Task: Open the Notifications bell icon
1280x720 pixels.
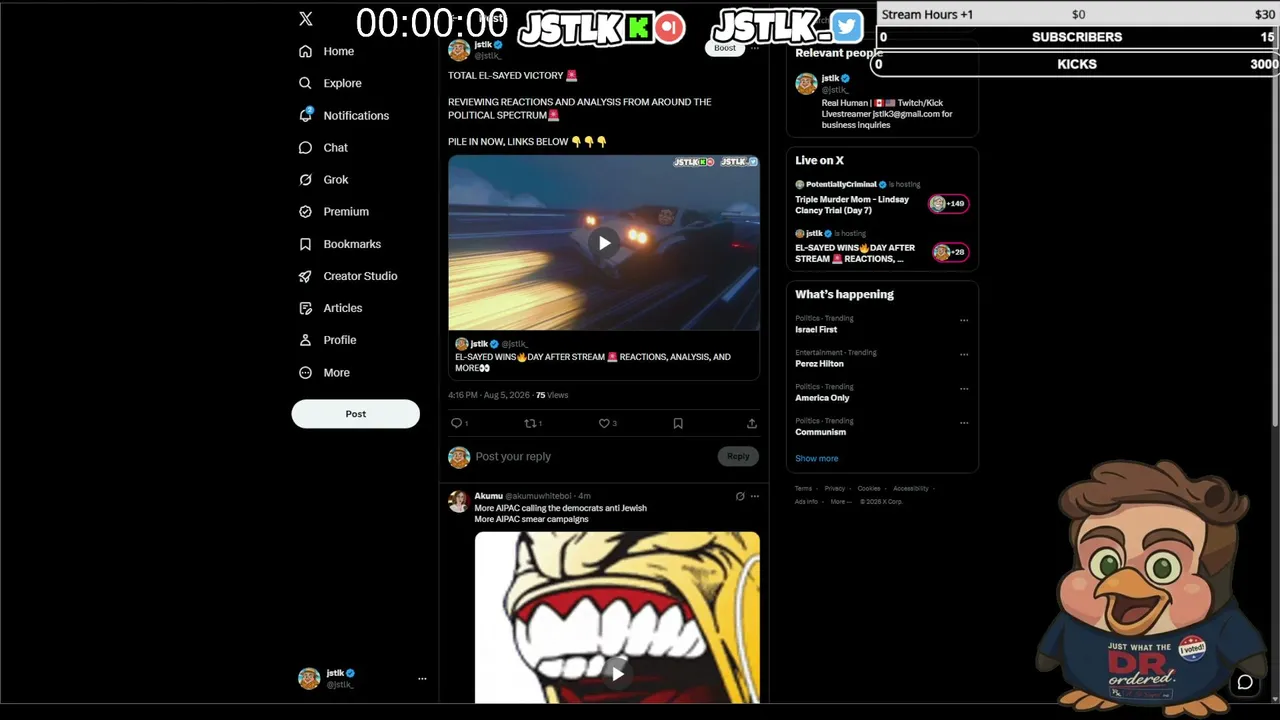Action: point(305,115)
